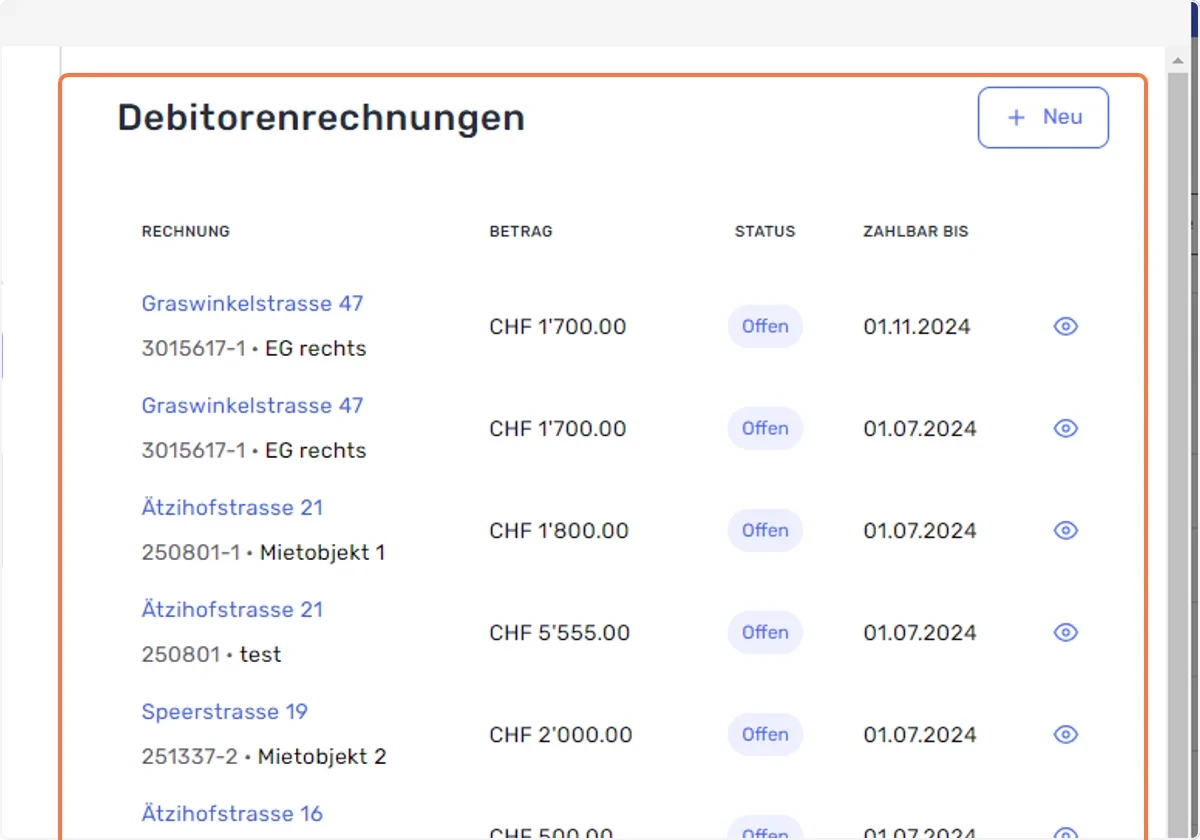Click Offen badge in Mietobjekt 1 row
1200x840 pixels.
[x=765, y=530]
